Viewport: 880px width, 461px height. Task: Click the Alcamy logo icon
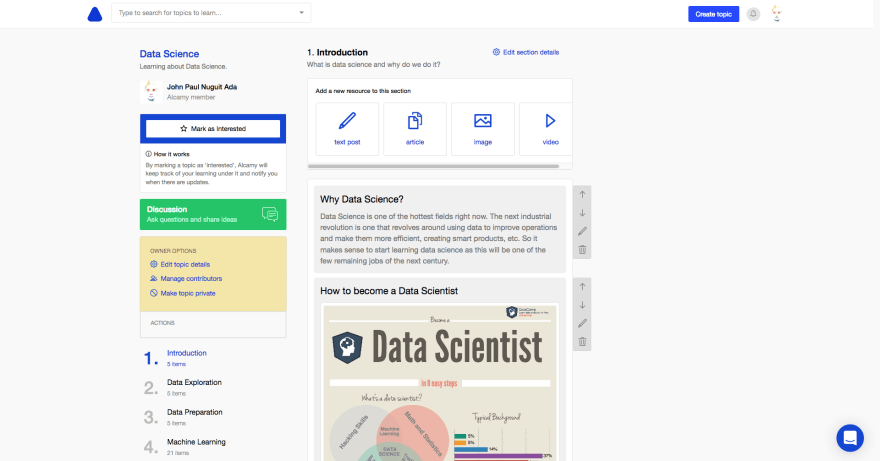pyautogui.click(x=95, y=14)
